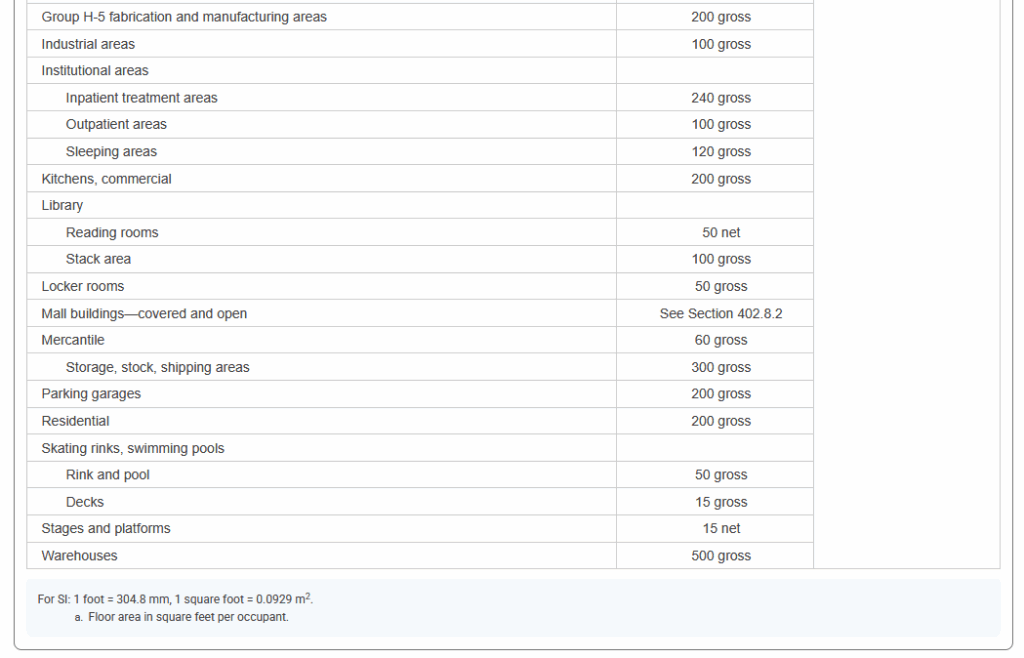Click the "Storage, stock, shipping areas" entry

[157, 368]
